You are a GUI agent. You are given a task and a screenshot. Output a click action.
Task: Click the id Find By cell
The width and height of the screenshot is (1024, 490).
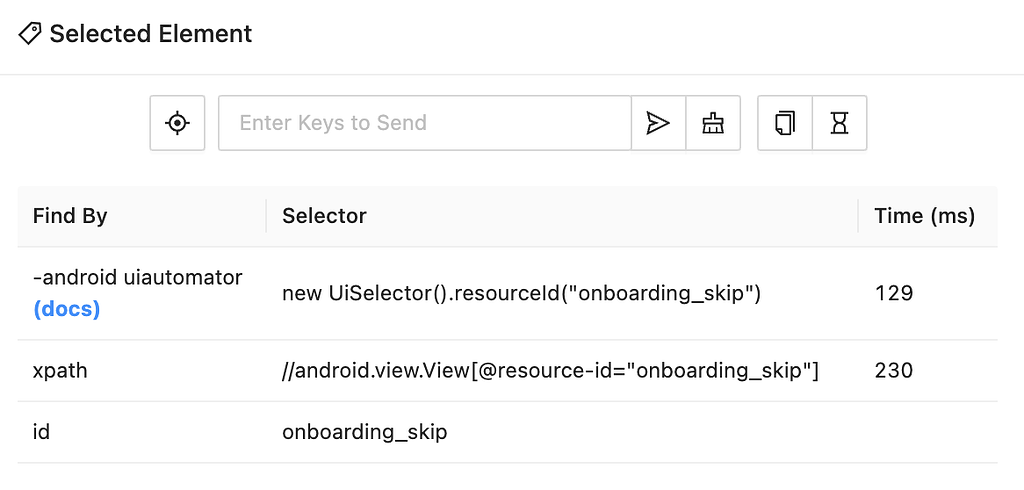click(41, 432)
